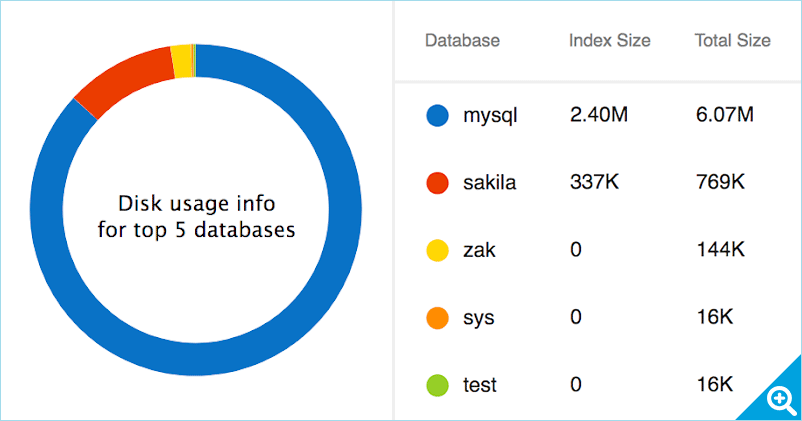Click the orange sys legend dot
The image size is (802, 421).
click(x=436, y=318)
